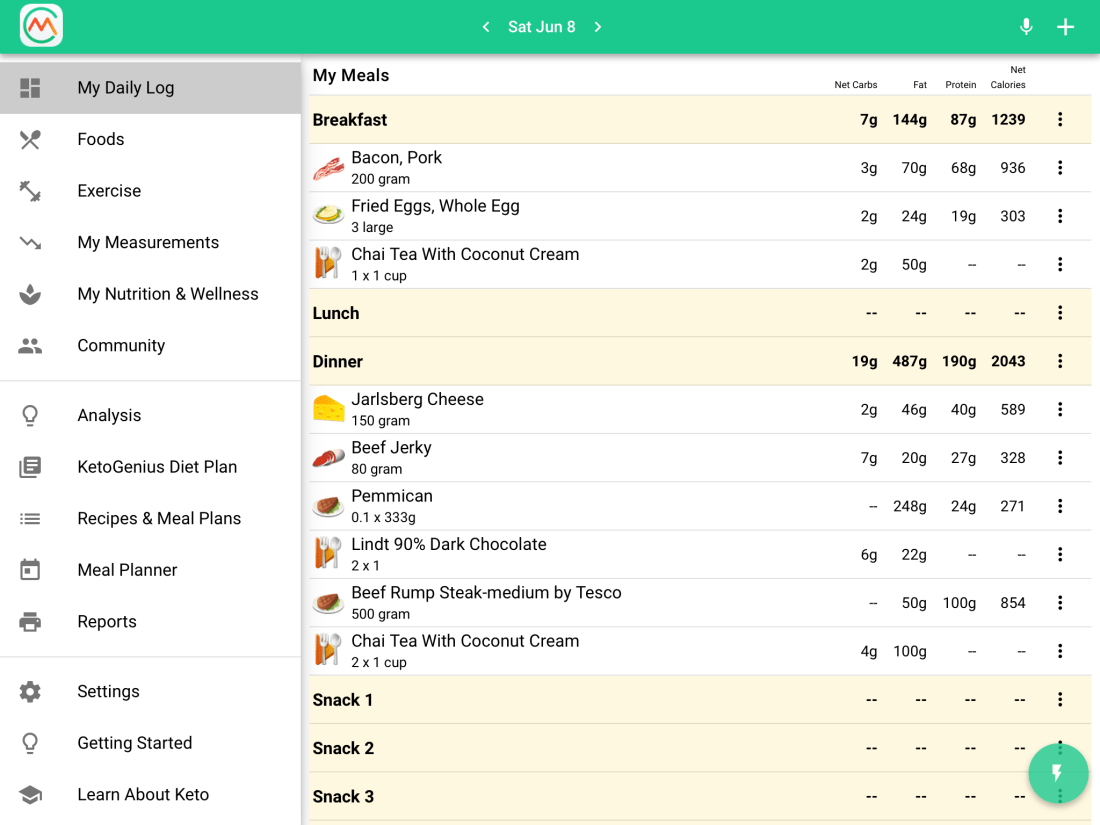The height and width of the screenshot is (825, 1100).
Task: Tap the plus add icon in header
Action: coord(1066,27)
